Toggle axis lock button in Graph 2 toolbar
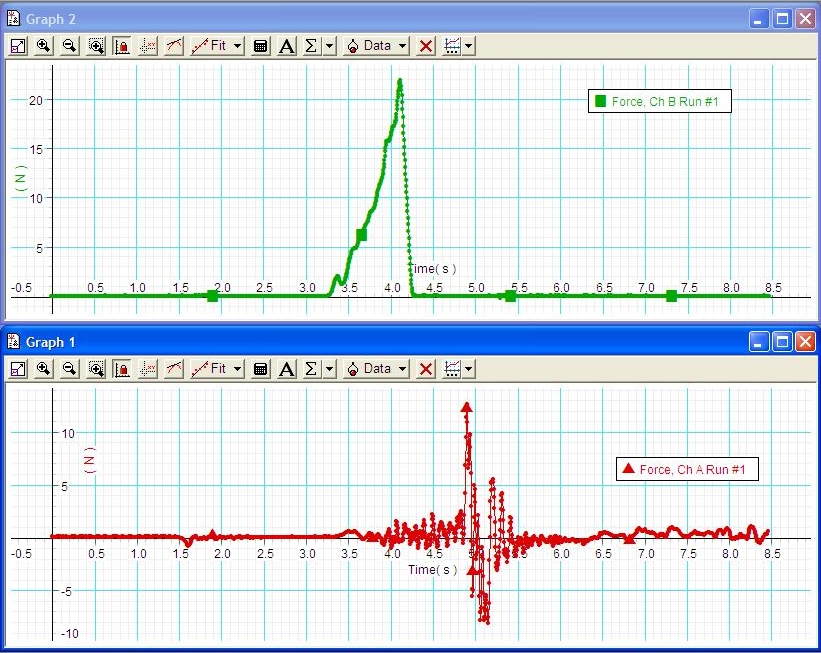 122,46
